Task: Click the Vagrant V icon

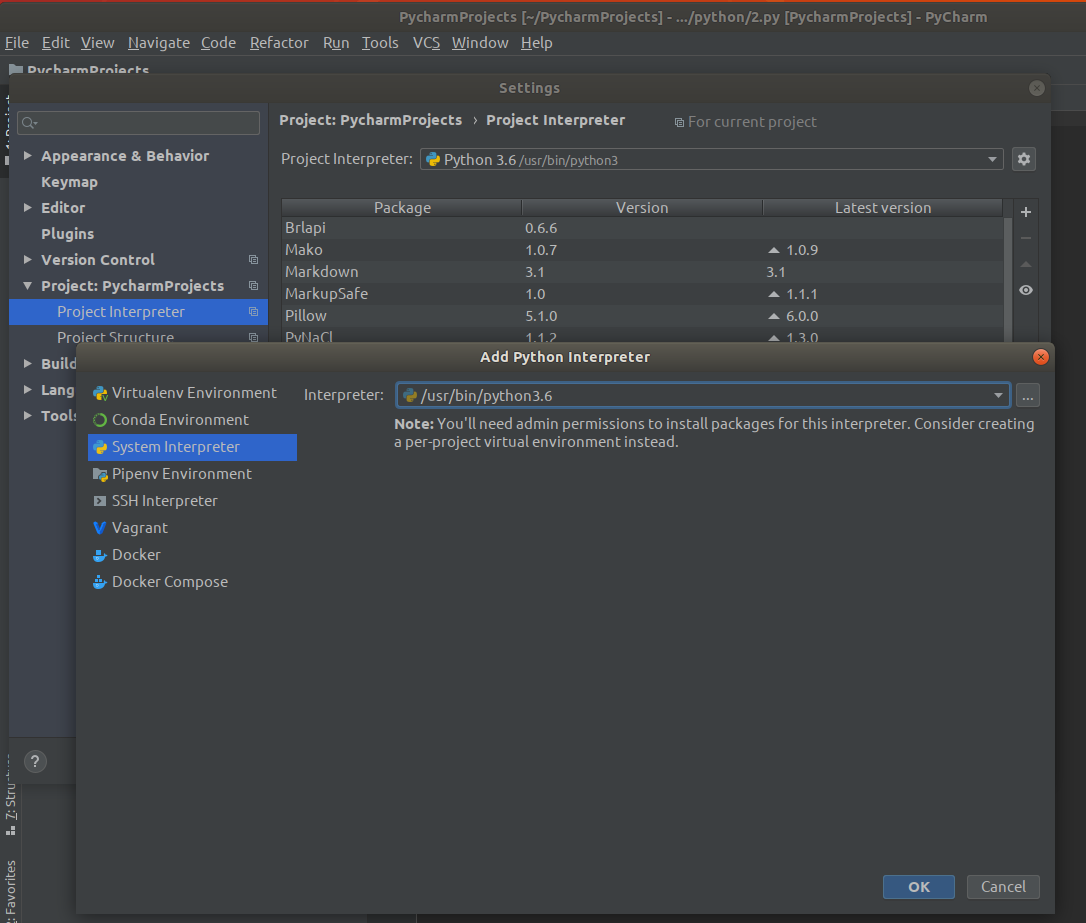Action: (100, 528)
